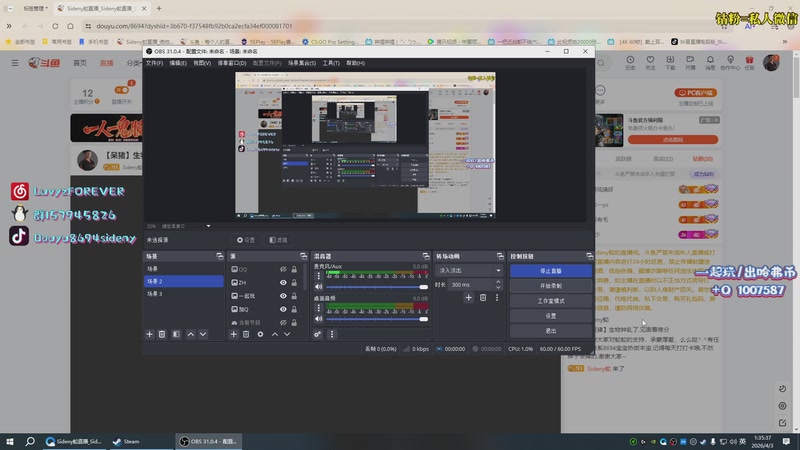
Task: Open the 文件(F) menu in OBS
Action: coord(154,63)
